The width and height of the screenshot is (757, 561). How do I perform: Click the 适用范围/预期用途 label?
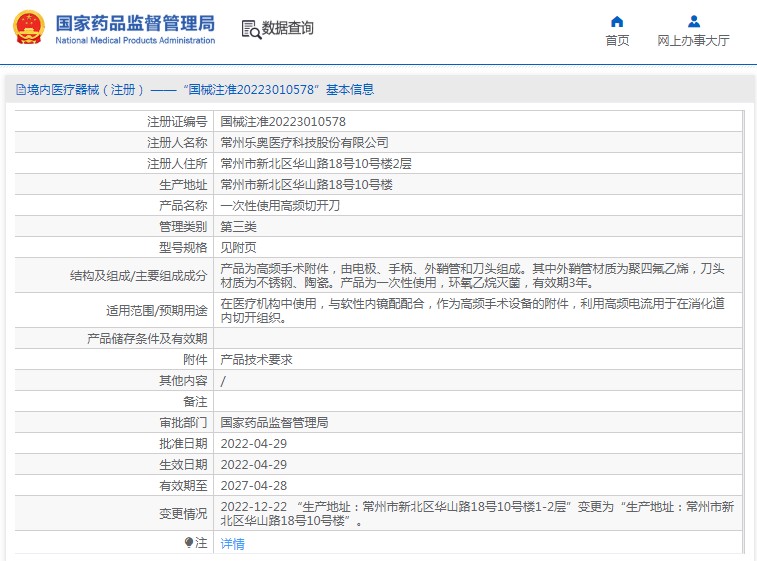tap(157, 310)
